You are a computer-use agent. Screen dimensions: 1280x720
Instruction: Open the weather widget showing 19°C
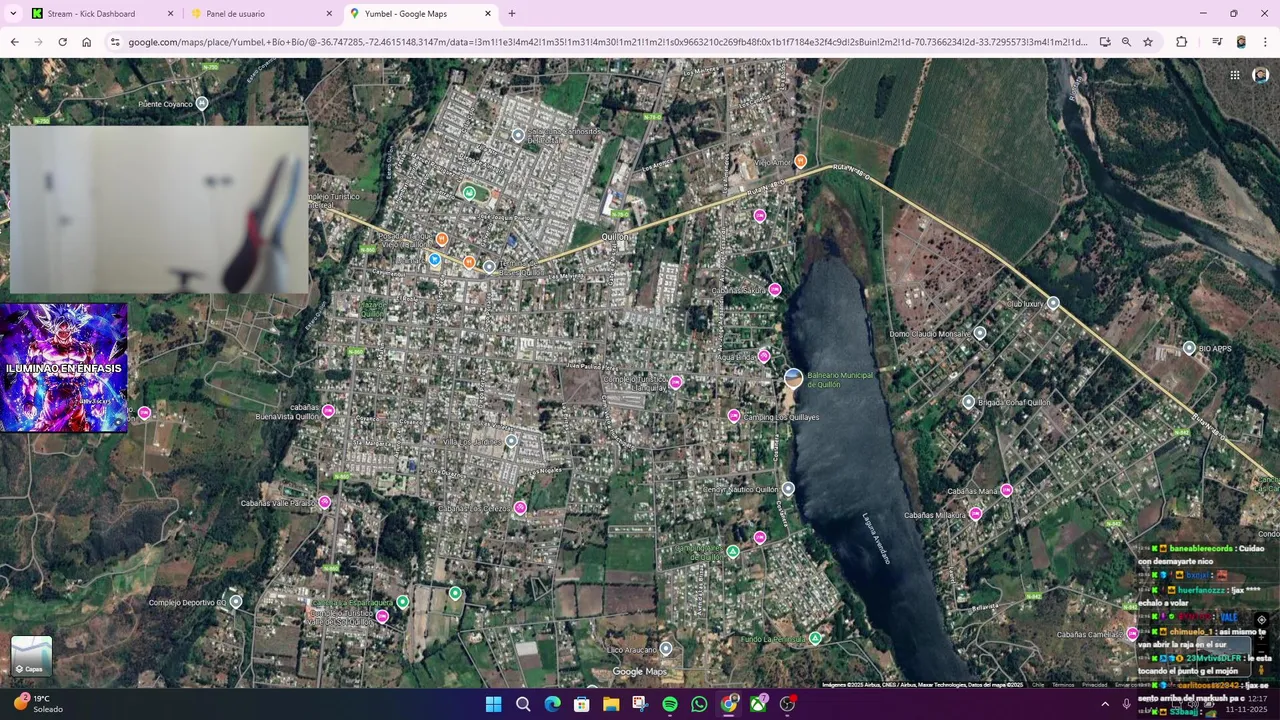tap(38, 704)
